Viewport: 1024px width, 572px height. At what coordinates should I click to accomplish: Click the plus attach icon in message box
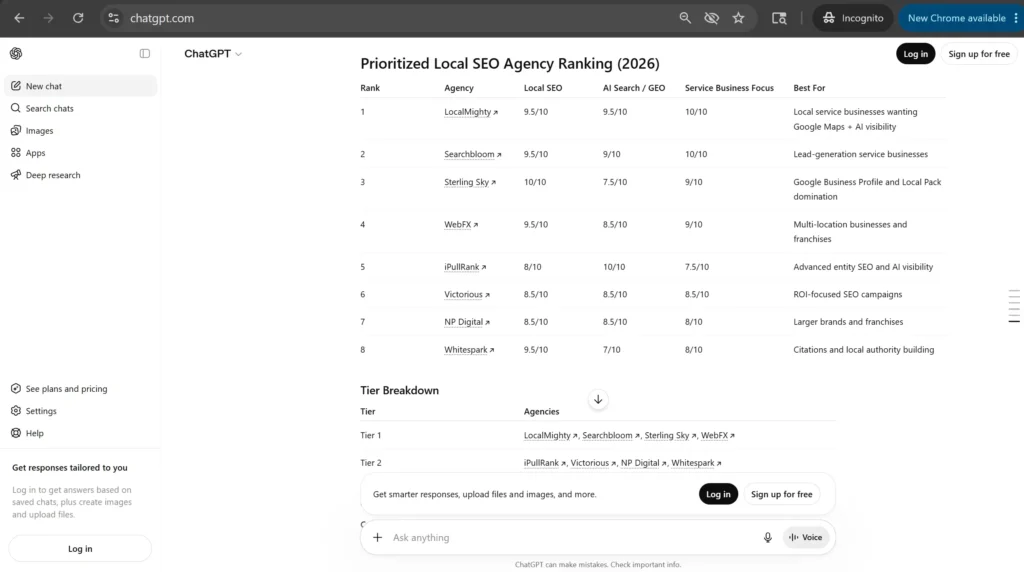377,537
